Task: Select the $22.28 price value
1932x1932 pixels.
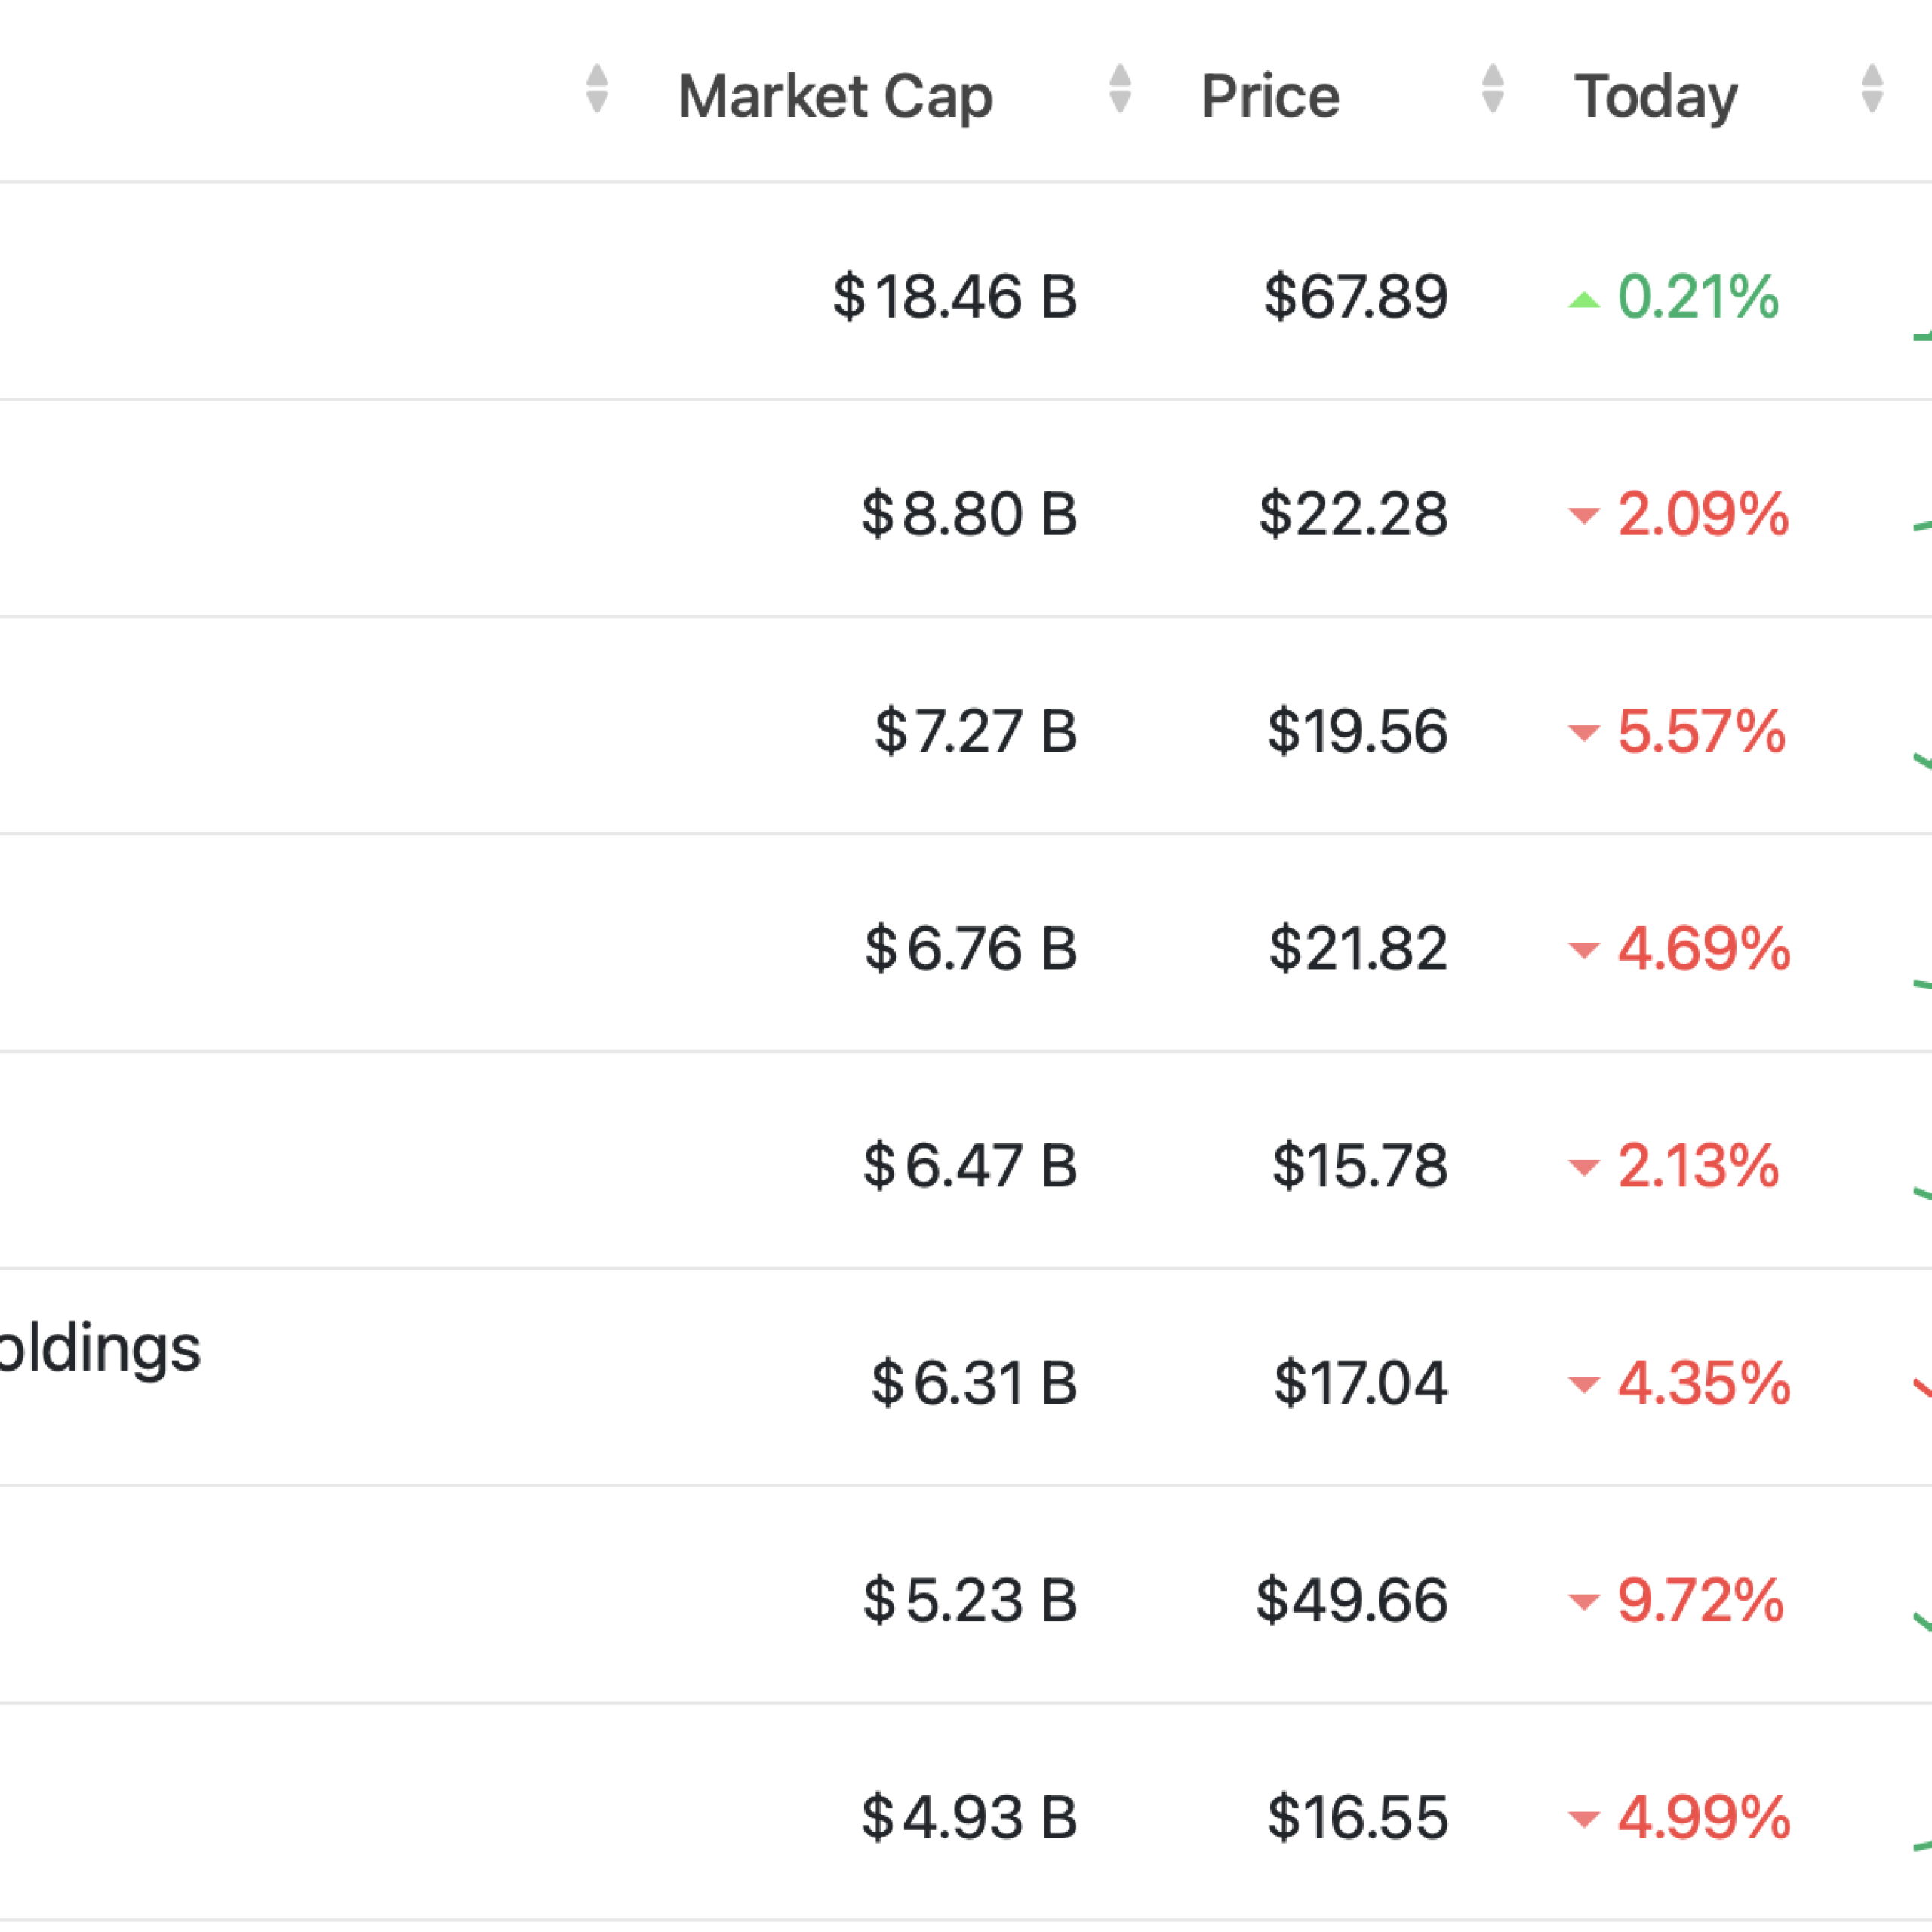Action: point(1353,514)
